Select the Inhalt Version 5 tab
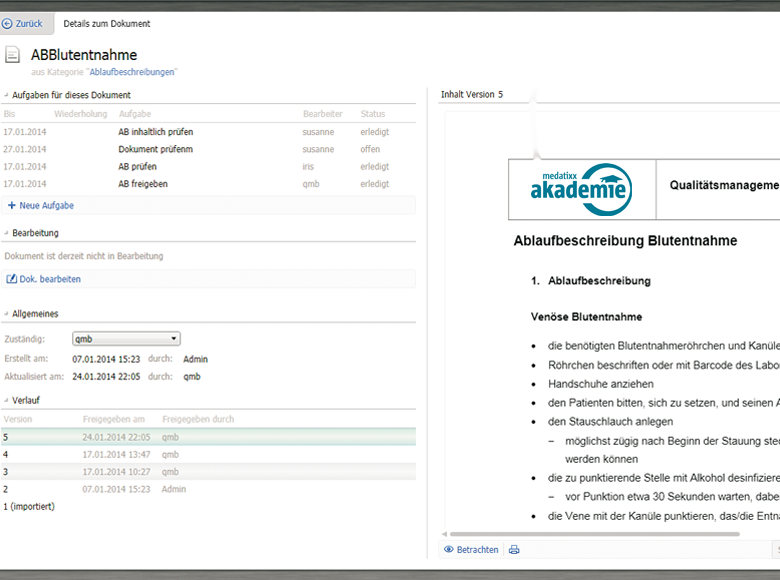Screen dimensions: 780x580 pos(472,95)
